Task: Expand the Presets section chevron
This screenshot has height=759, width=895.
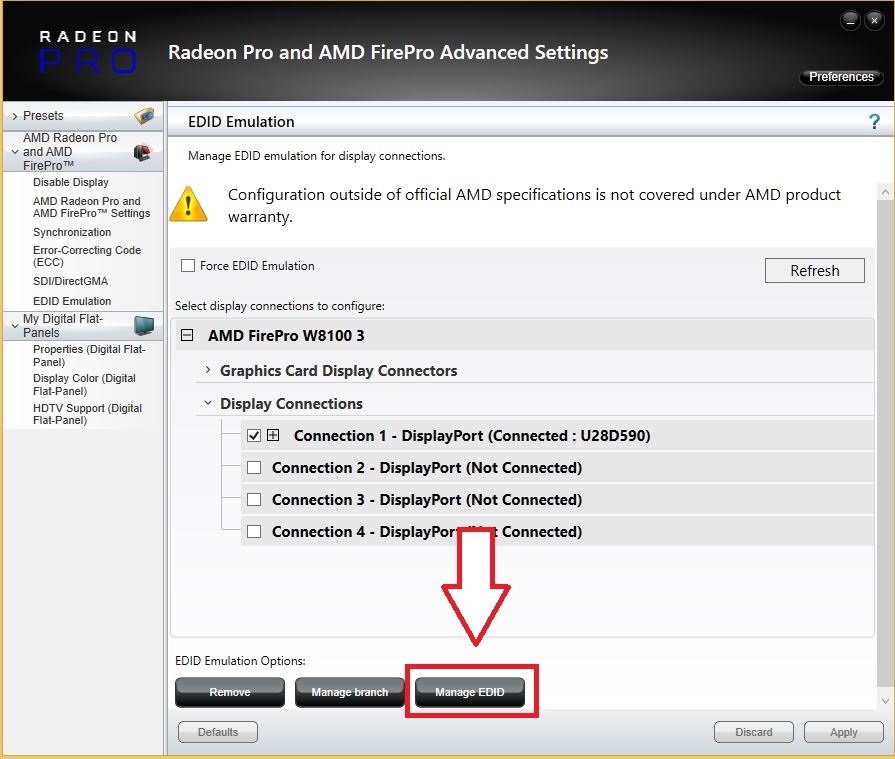Action: (x=15, y=116)
